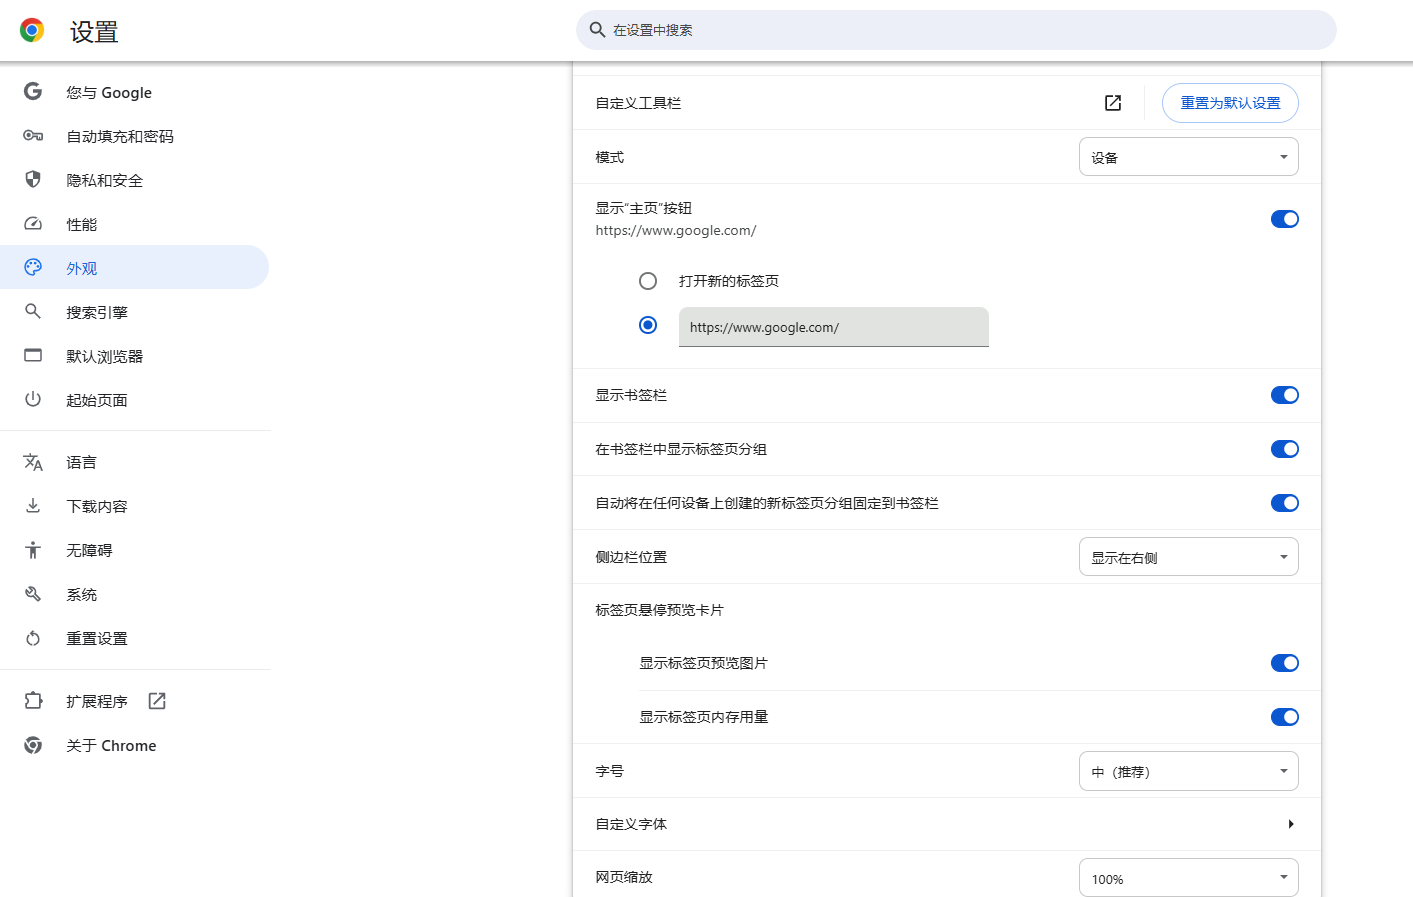Screen dimensions: 1413x897
Task: Toggle 在书签栏中显示标签页分组 switch
Action: tap(1284, 449)
